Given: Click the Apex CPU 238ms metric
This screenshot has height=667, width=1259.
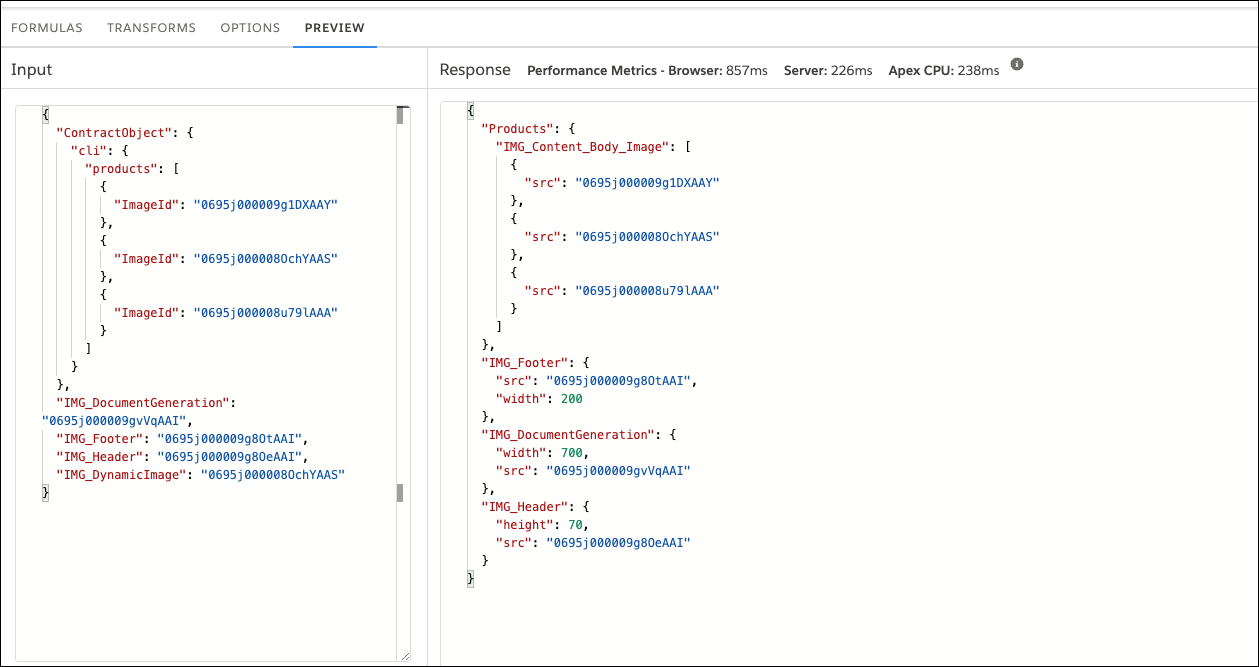Looking at the screenshot, I should 944,71.
